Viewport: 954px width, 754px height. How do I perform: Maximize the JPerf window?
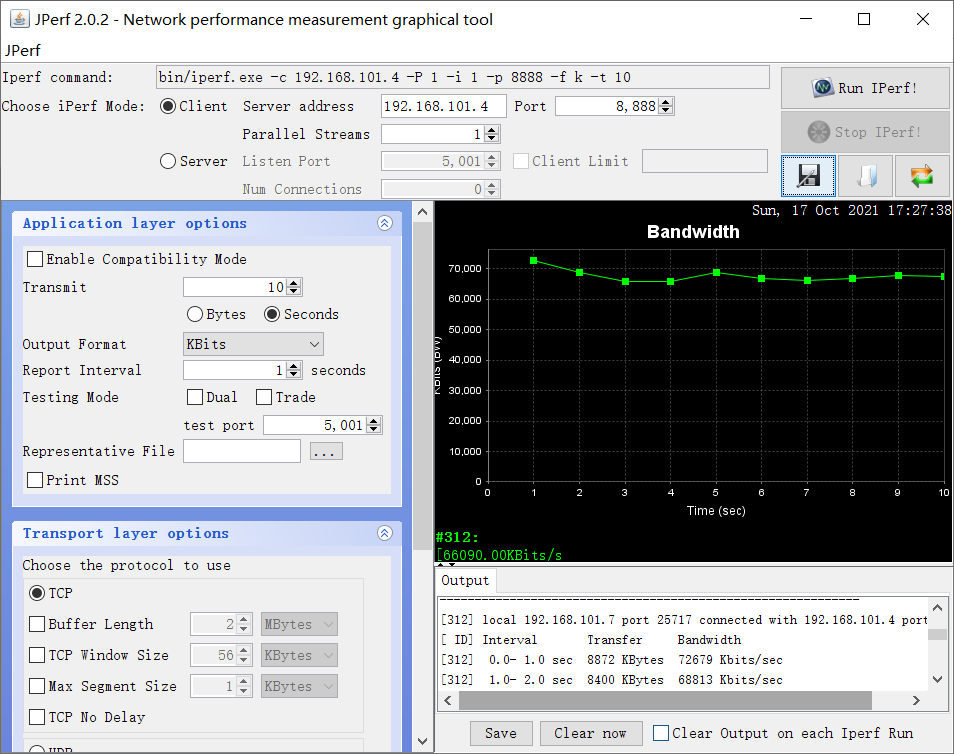(x=864, y=19)
